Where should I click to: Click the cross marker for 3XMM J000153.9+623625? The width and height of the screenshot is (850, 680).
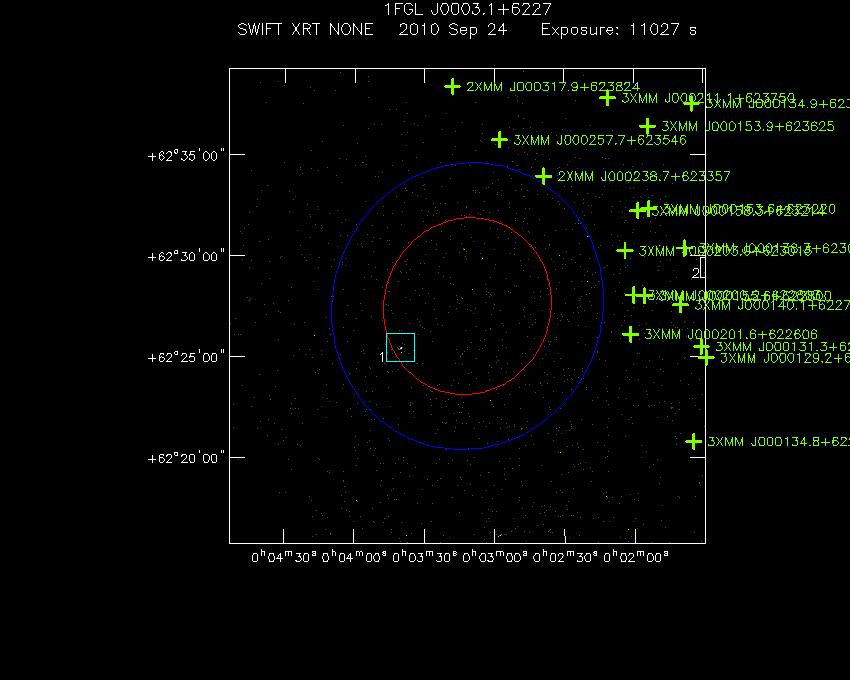pyautogui.click(x=647, y=126)
